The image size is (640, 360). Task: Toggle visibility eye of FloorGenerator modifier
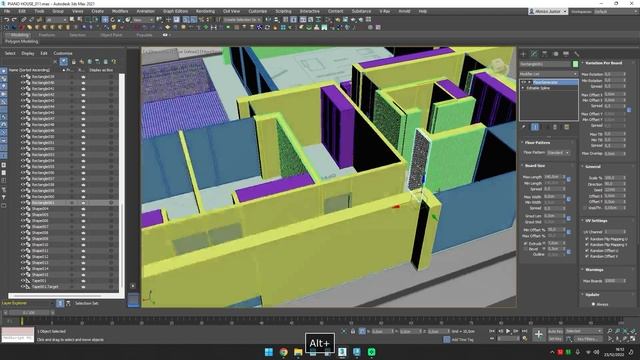point(524,82)
